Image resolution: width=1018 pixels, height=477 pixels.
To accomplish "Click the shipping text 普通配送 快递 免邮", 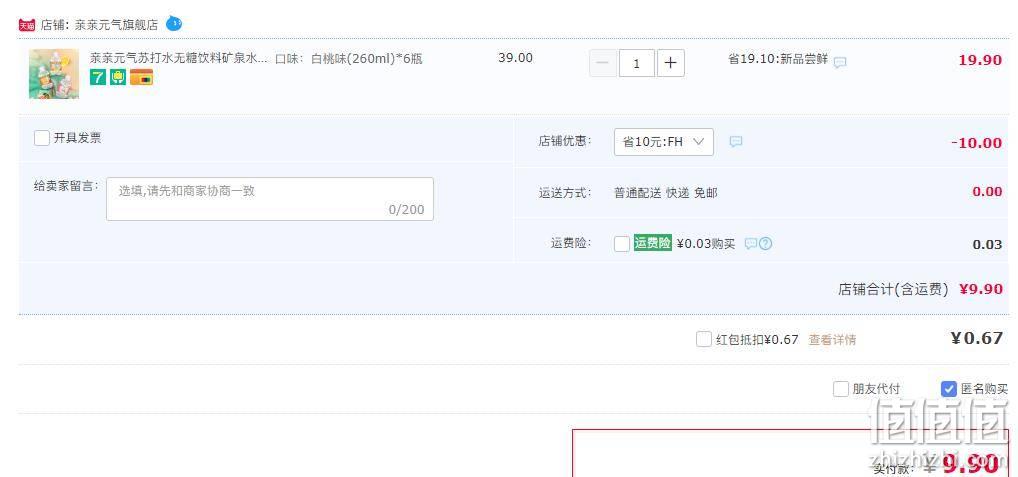I will 665,193.
